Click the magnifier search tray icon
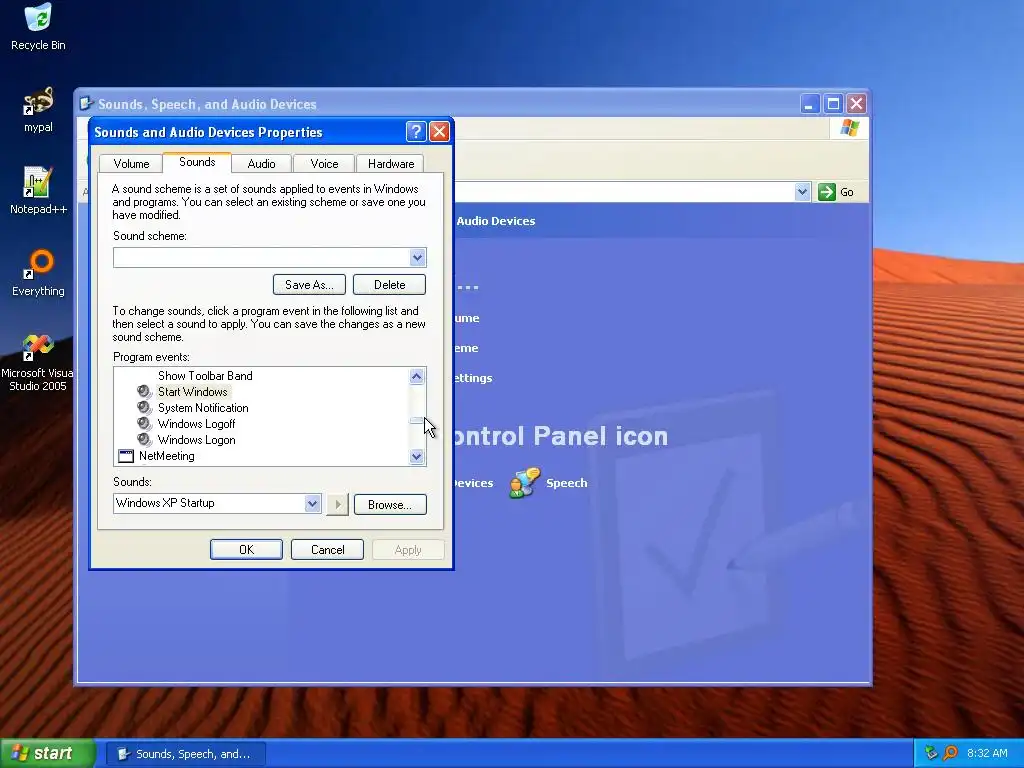This screenshot has height=768, width=1024. (950, 753)
